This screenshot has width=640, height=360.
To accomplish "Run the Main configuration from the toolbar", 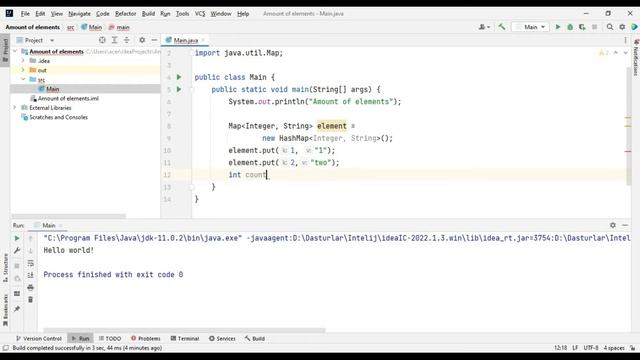I will (558, 27).
